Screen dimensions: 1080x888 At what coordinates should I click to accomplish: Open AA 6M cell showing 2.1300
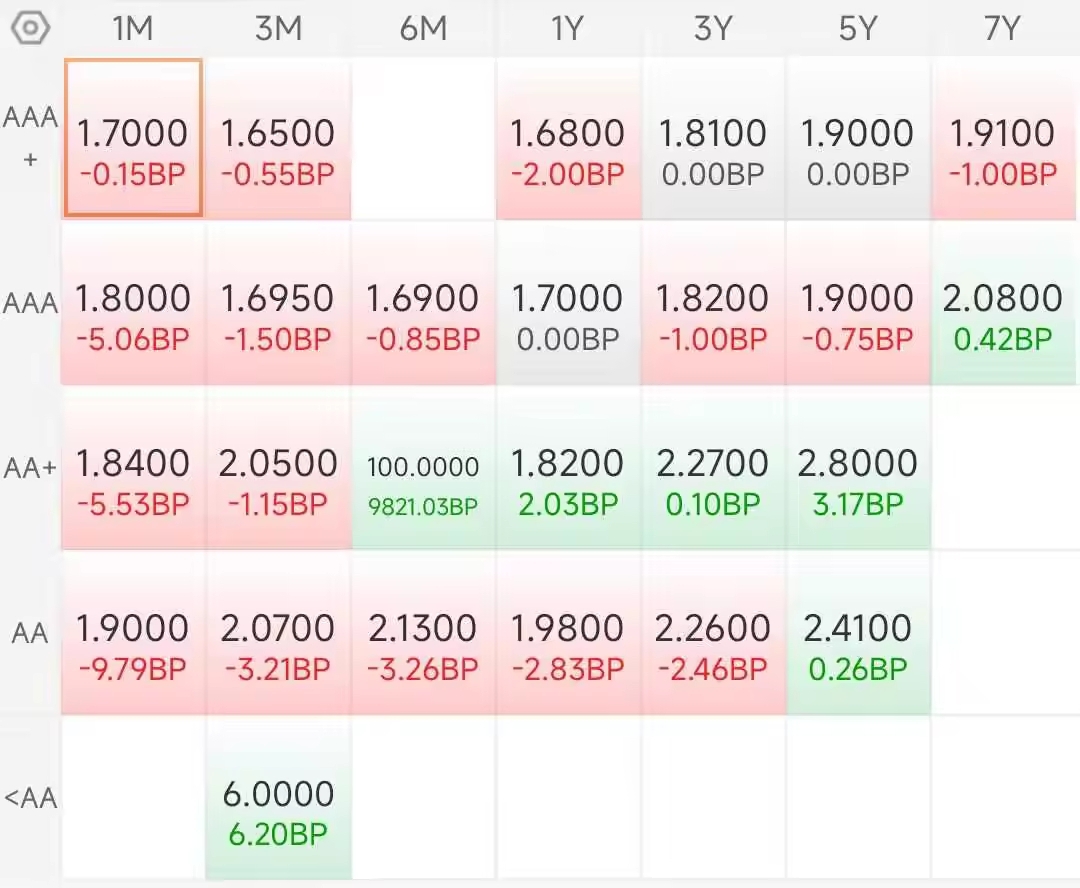[424, 634]
